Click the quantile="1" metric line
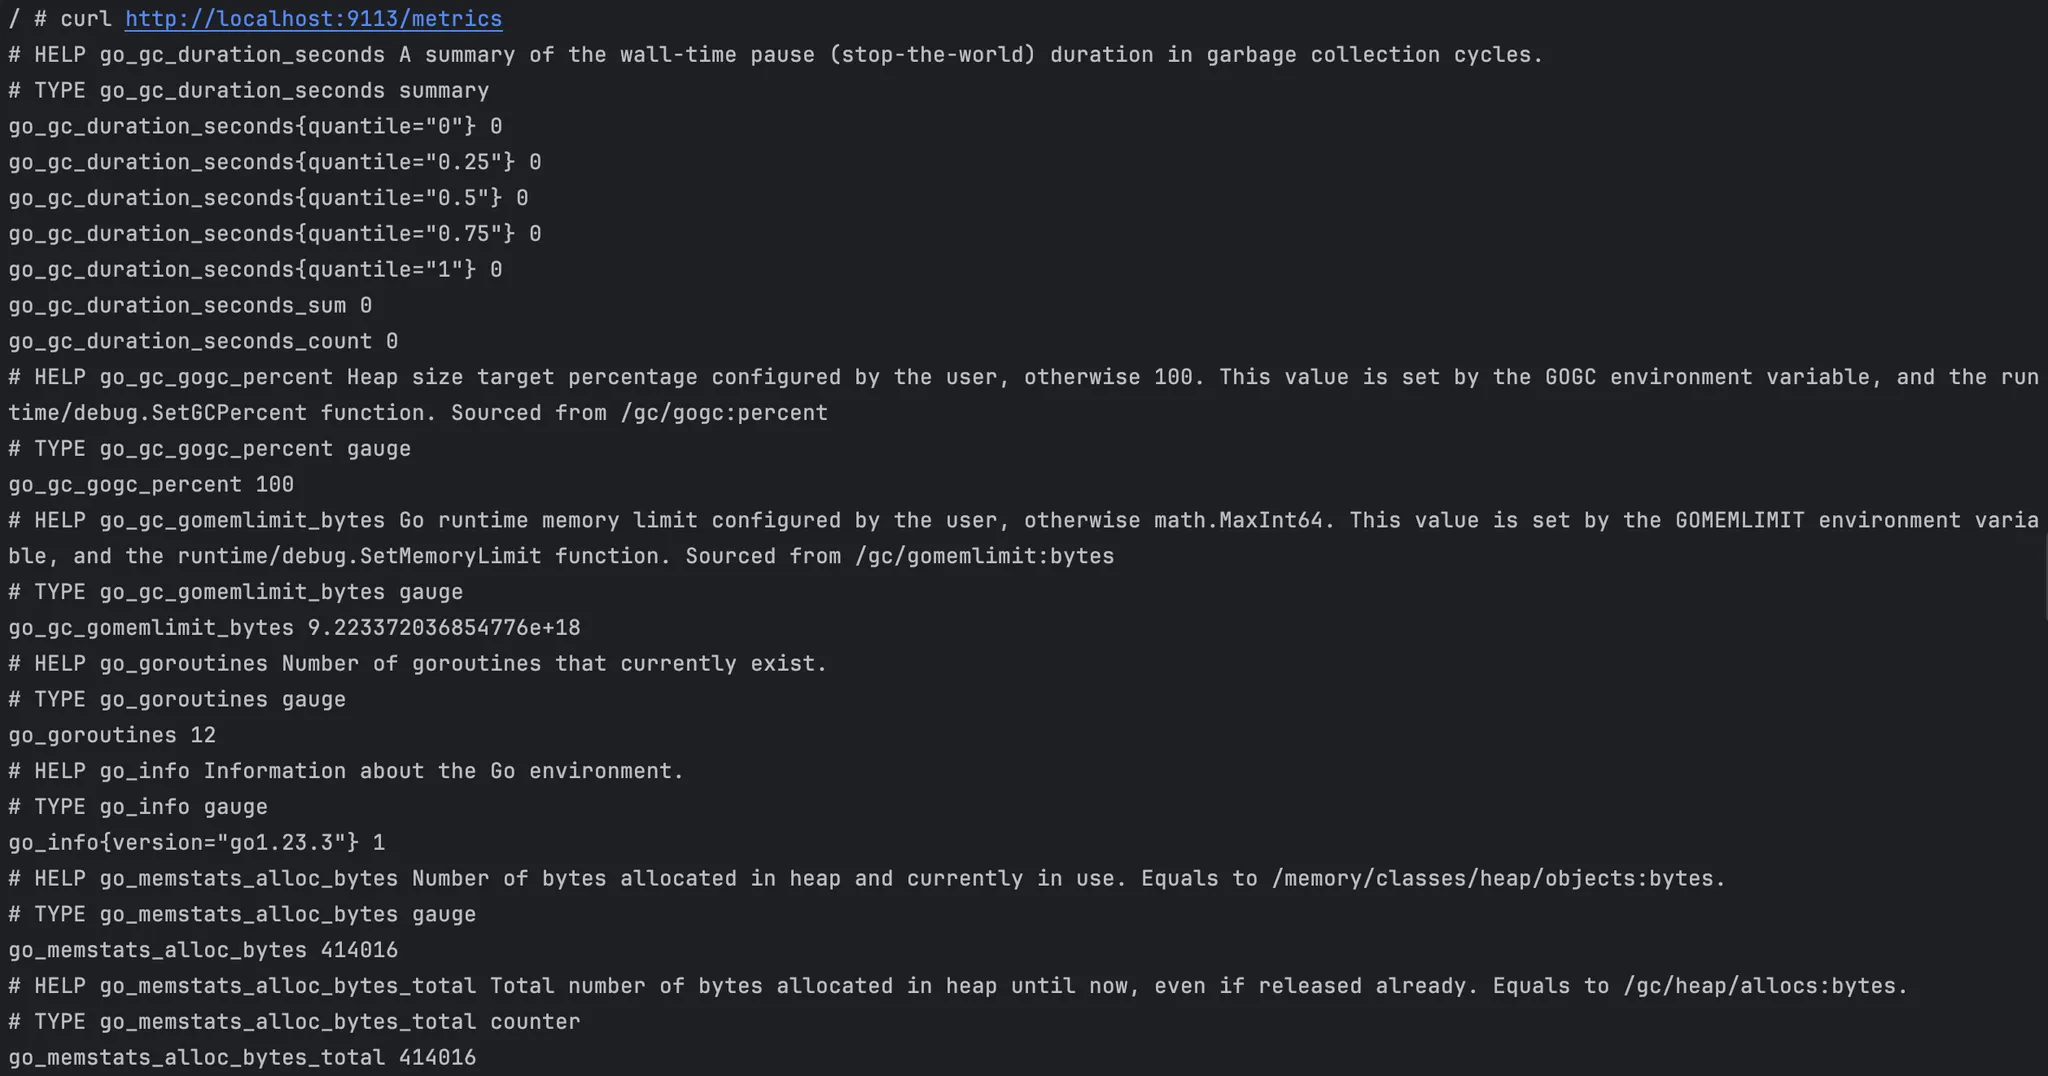Image resolution: width=2048 pixels, height=1076 pixels. pos(255,270)
